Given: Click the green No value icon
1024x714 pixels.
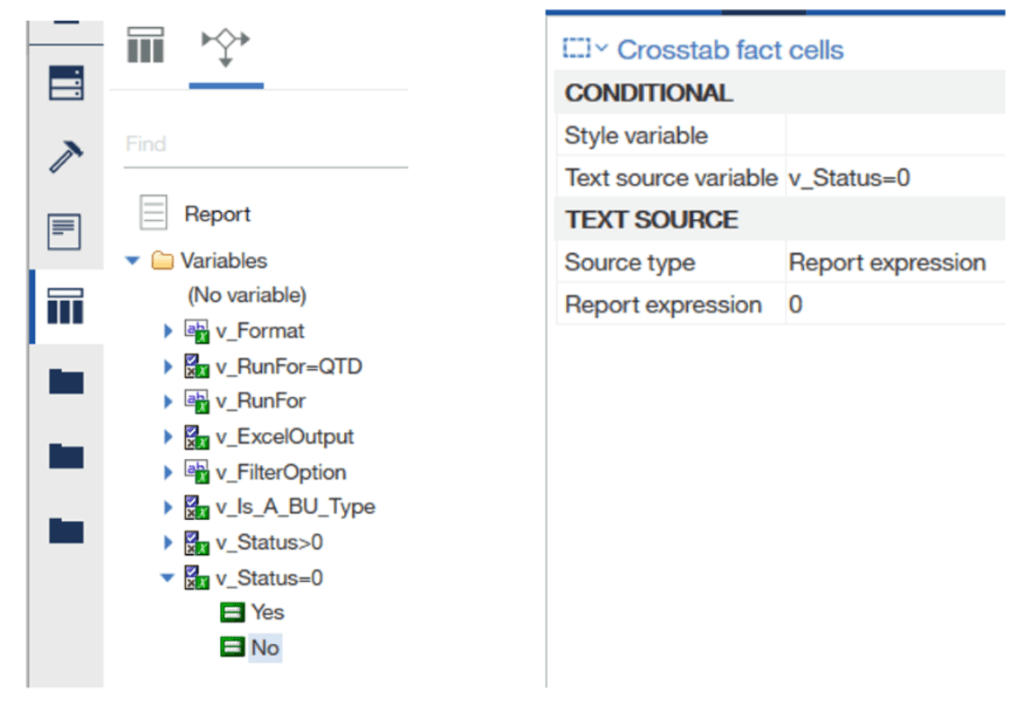Looking at the screenshot, I should (232, 648).
